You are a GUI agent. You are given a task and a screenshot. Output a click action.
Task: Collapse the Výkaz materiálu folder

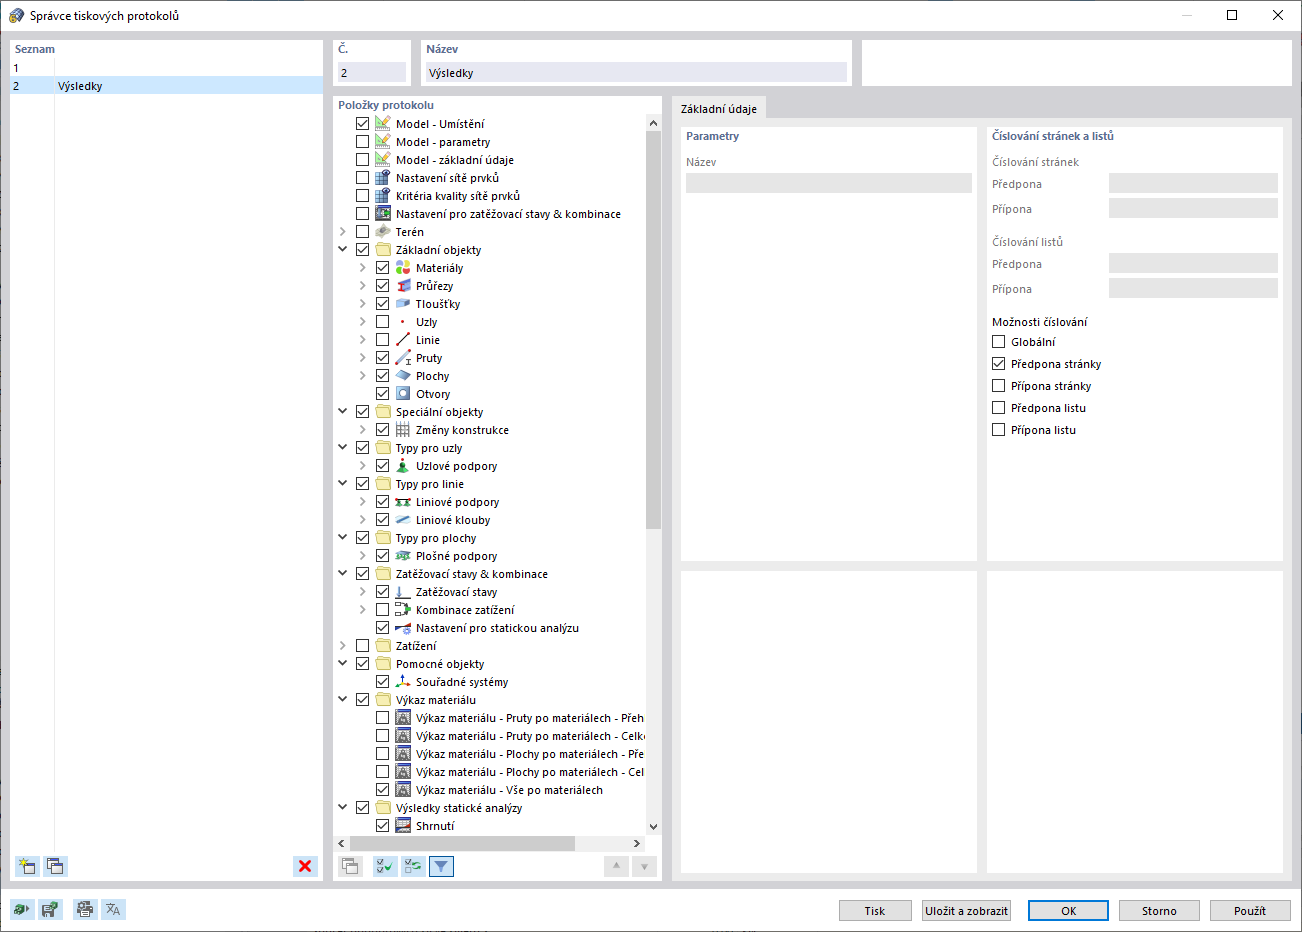click(x=343, y=700)
